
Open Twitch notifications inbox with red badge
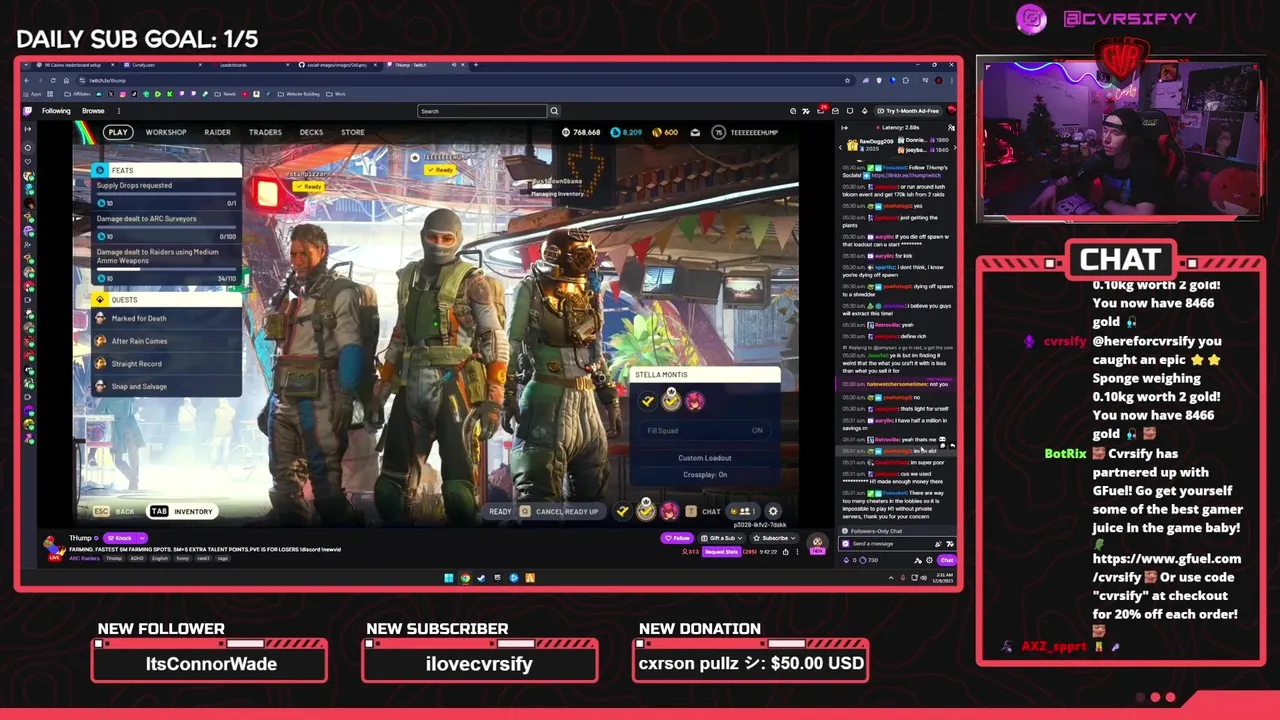(x=821, y=111)
